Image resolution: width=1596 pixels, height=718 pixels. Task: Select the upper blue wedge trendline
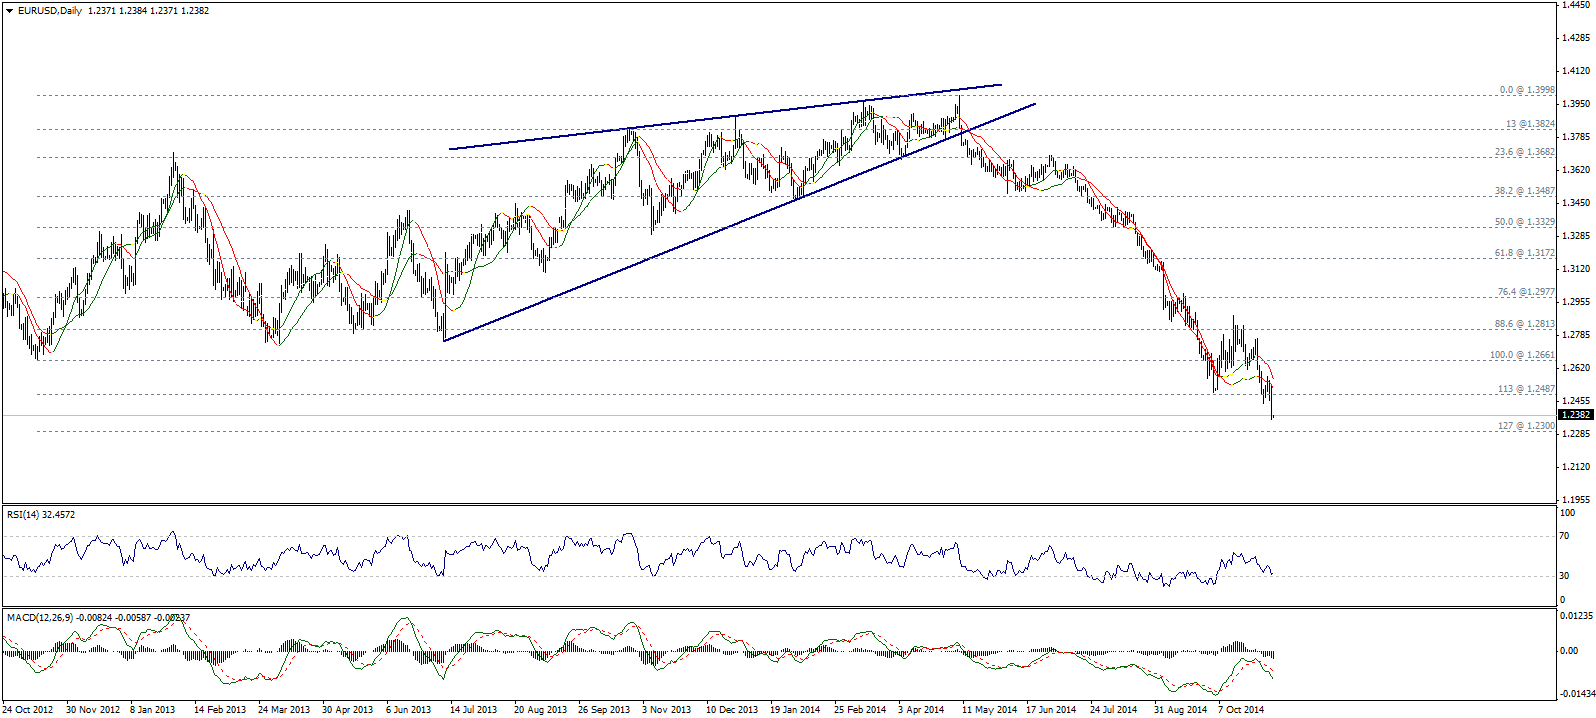[x=725, y=117]
